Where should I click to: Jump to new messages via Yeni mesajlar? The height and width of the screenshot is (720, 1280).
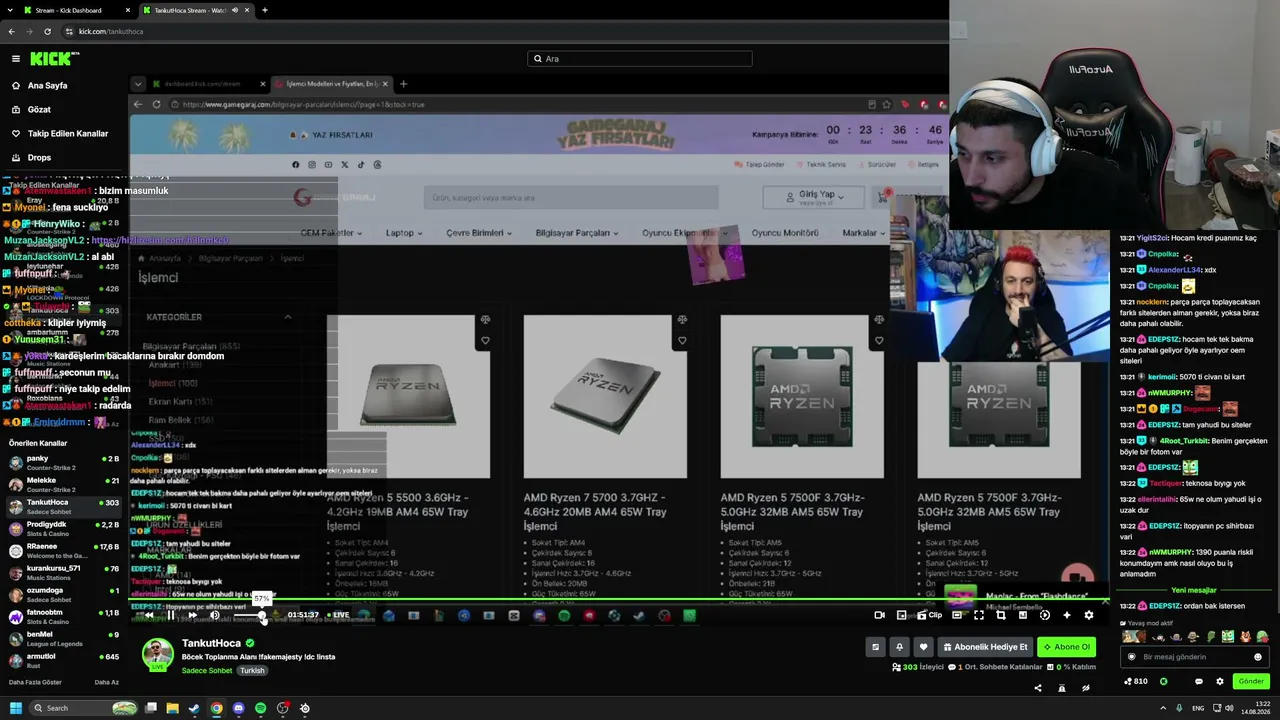(x=1194, y=590)
